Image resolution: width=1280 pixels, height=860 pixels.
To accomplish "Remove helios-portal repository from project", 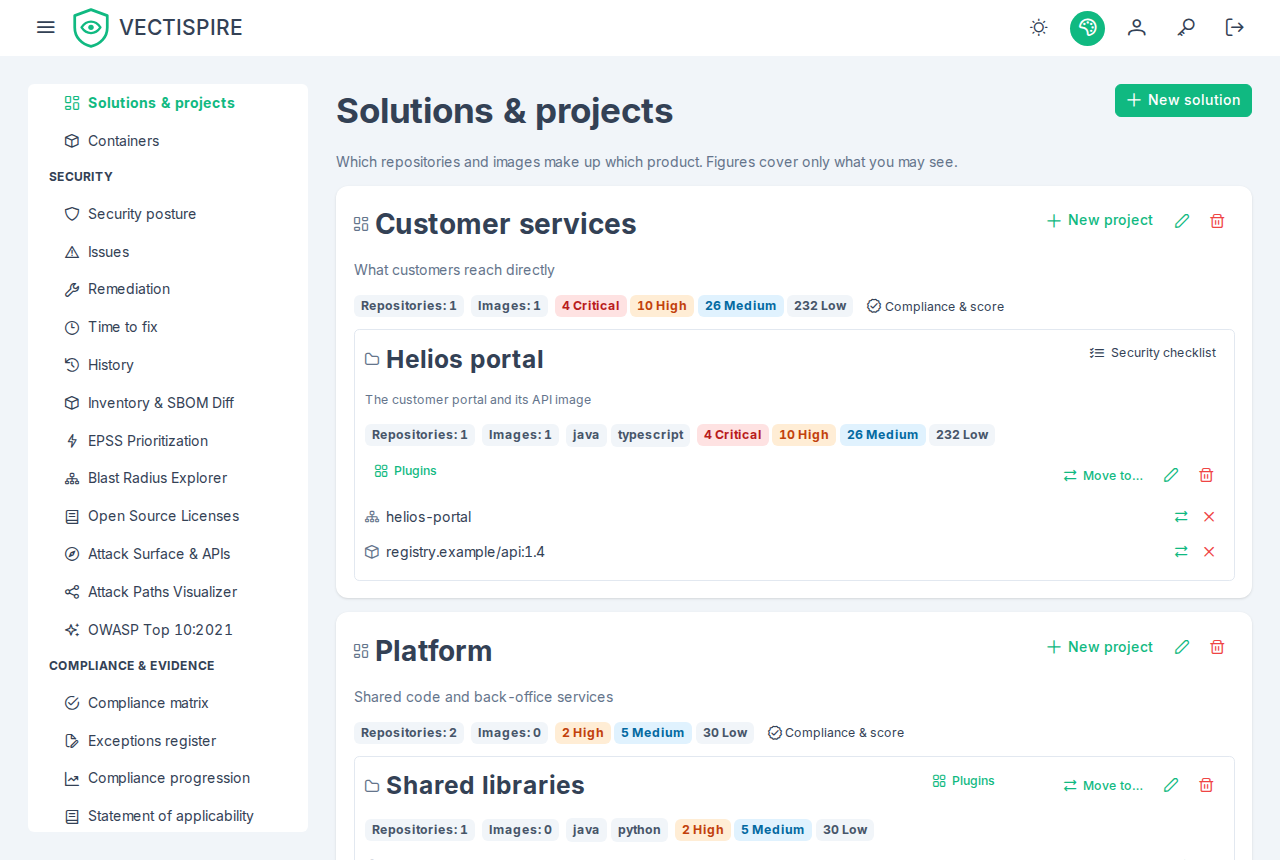I will point(1209,517).
